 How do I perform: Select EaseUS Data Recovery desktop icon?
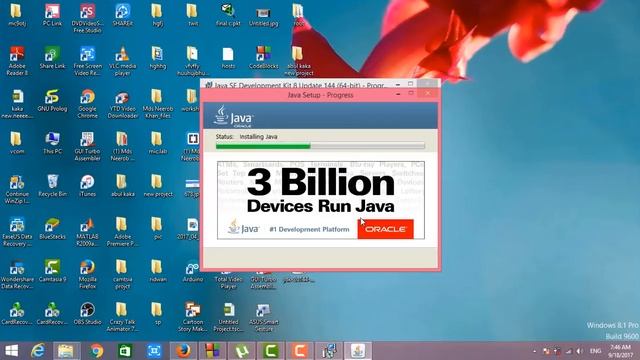click(17, 232)
